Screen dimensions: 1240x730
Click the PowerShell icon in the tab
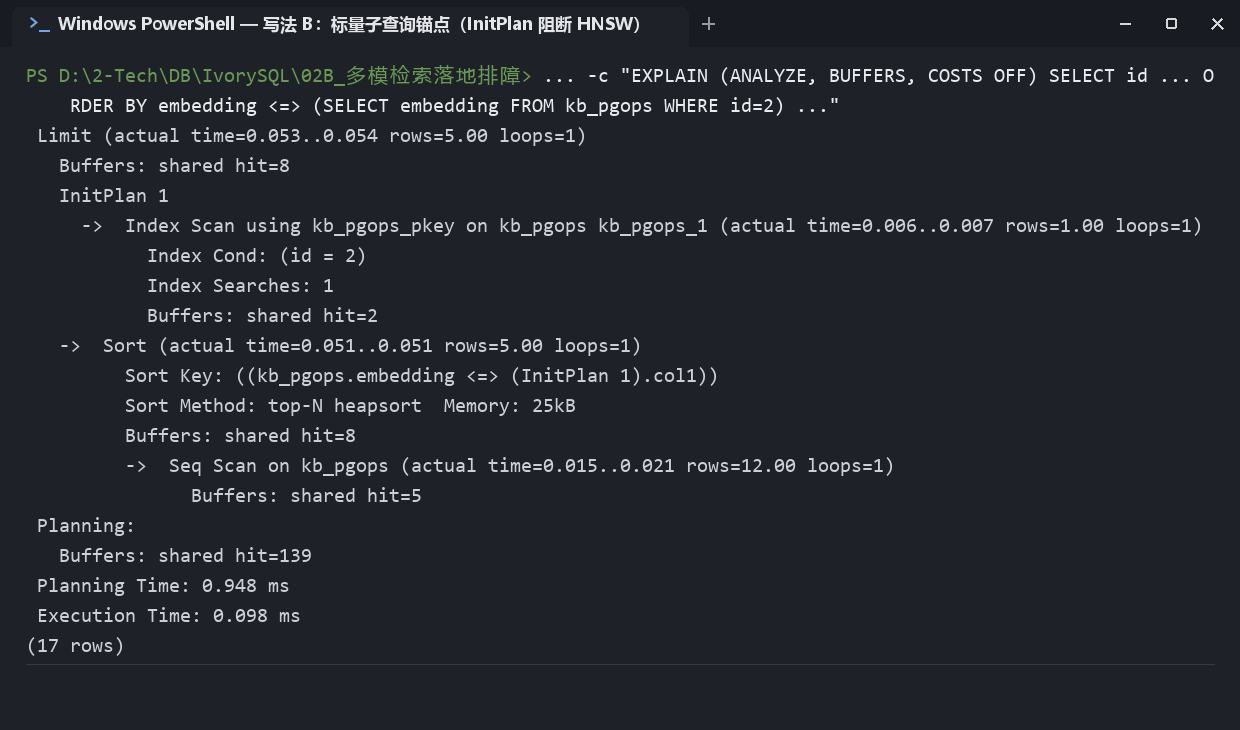(x=39, y=24)
